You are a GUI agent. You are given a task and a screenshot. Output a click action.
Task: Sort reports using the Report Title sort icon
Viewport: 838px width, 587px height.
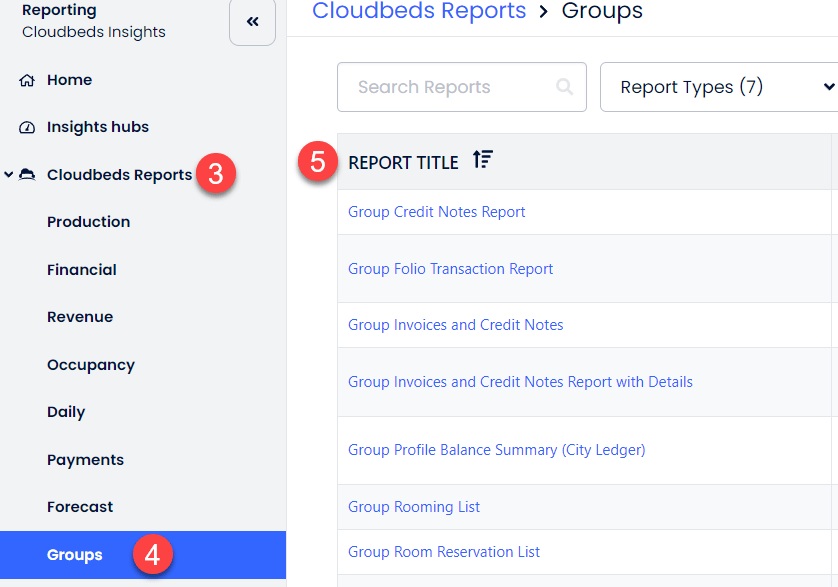[x=483, y=158]
